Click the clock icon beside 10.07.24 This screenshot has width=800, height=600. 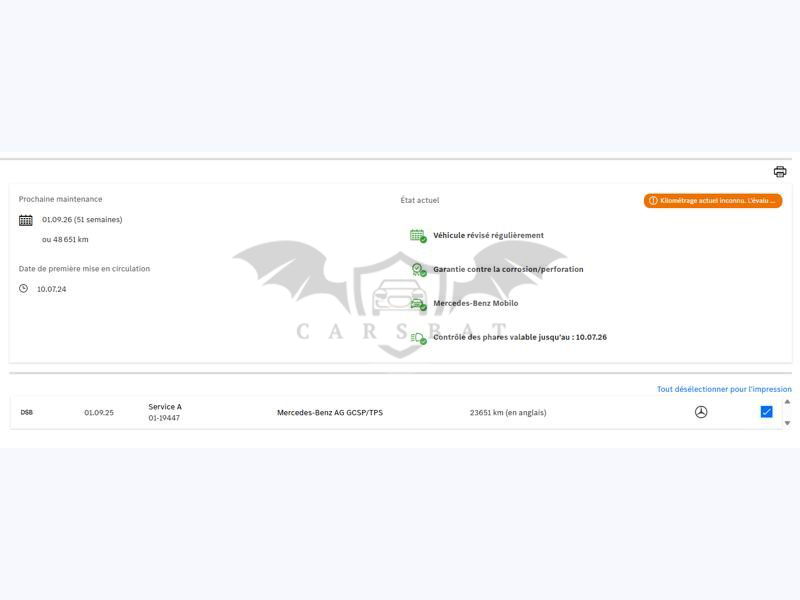pyautogui.click(x=24, y=289)
